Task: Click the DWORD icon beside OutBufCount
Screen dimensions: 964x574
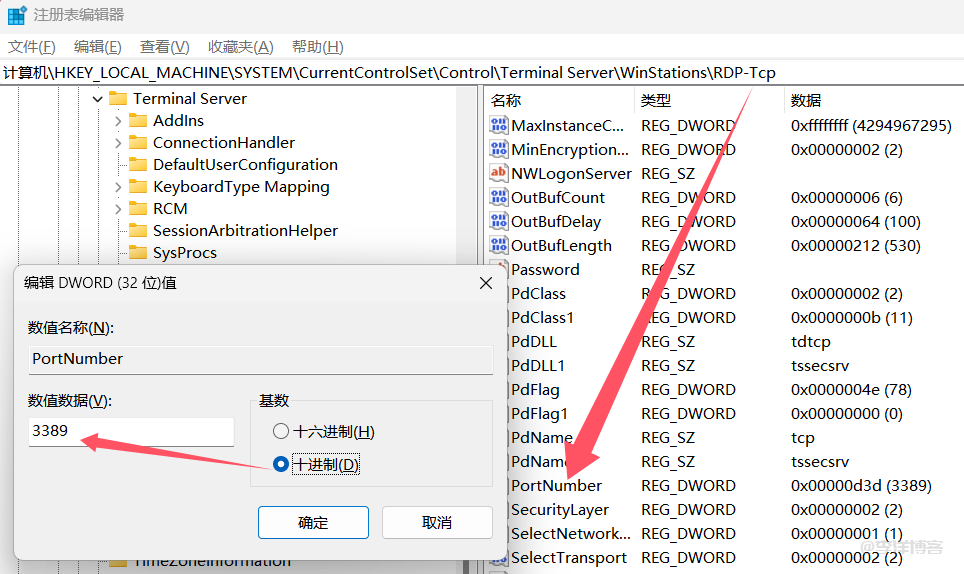Action: pyautogui.click(x=498, y=198)
